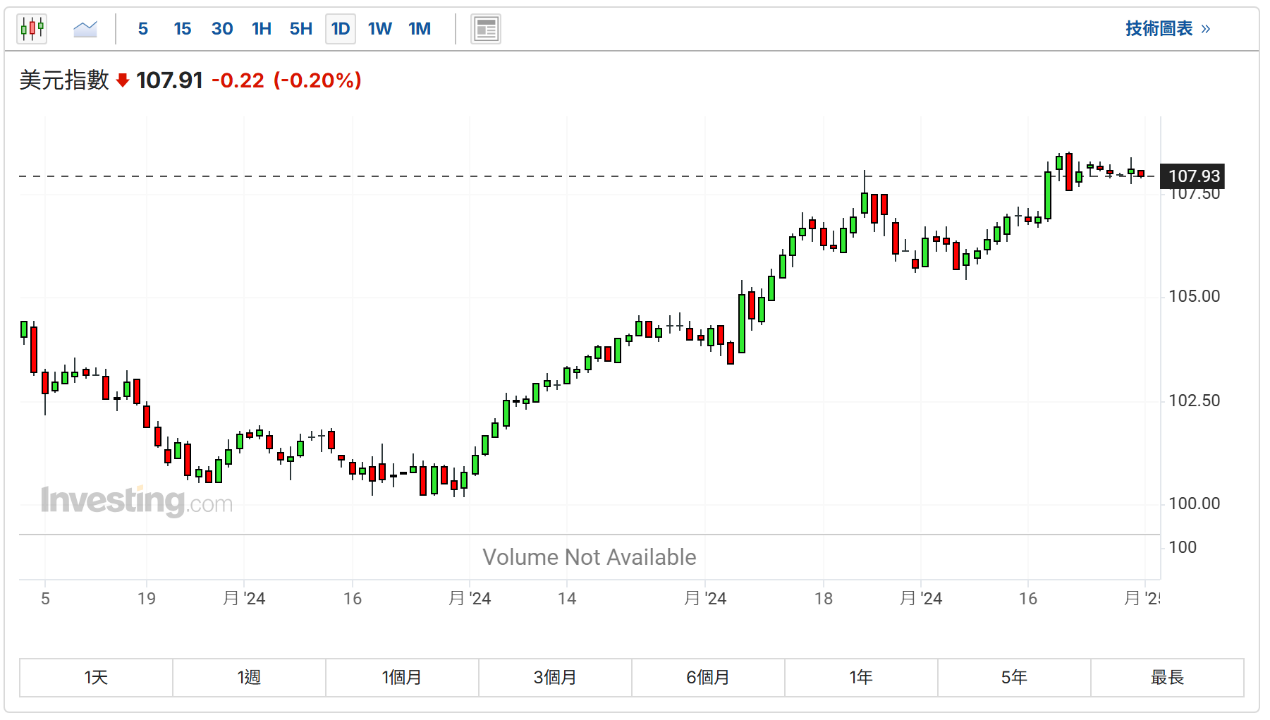Select the 1個月 range tab
The width and height of the screenshot is (1270, 720).
(x=402, y=677)
